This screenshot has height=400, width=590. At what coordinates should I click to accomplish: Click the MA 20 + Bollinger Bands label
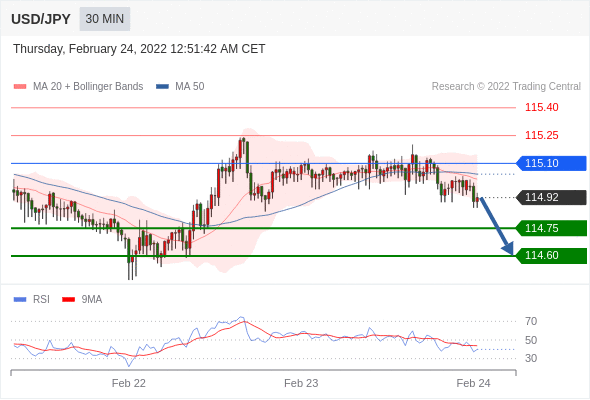tap(88, 87)
